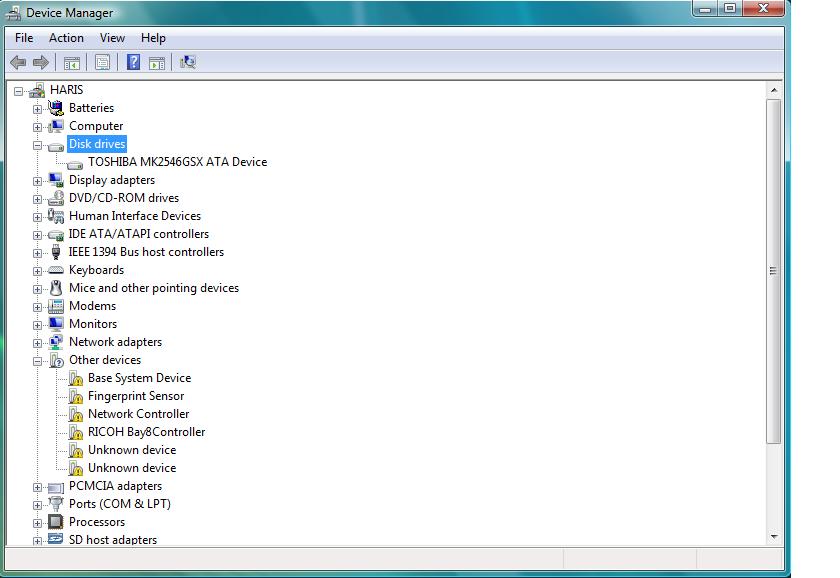The height and width of the screenshot is (578, 840).
Task: Click Scan for hardware changes icon
Action: coord(188,62)
